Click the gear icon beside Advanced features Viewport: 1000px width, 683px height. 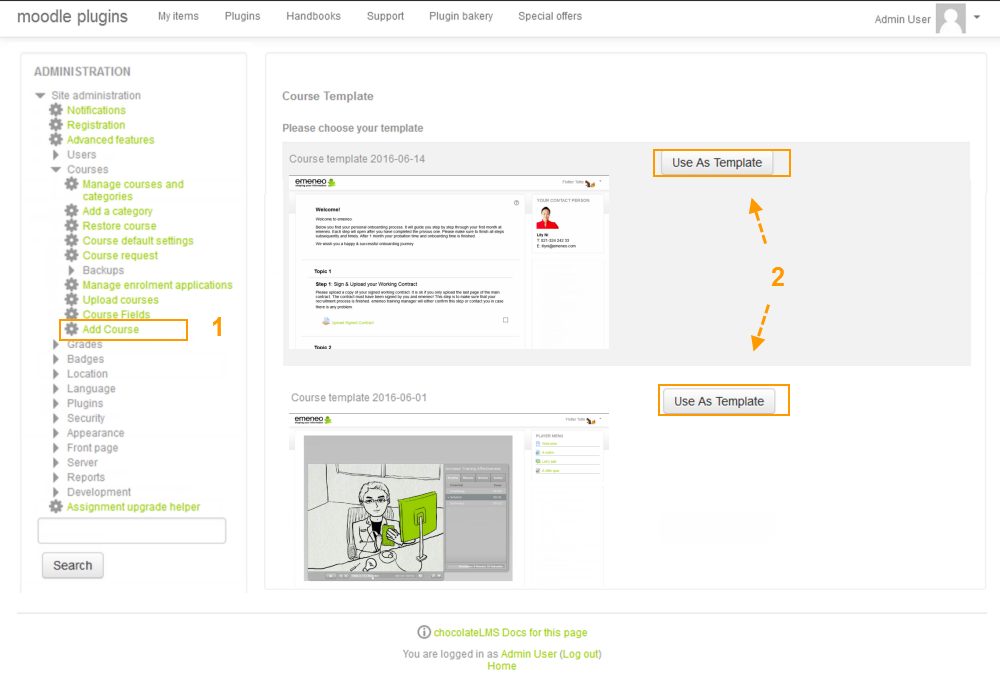click(56, 139)
